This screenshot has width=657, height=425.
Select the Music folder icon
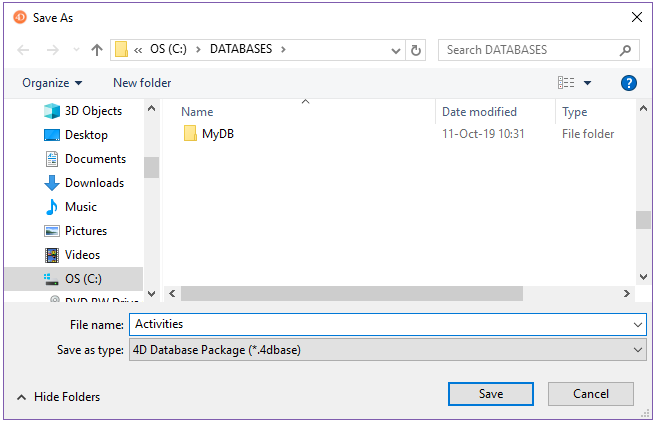pos(53,207)
